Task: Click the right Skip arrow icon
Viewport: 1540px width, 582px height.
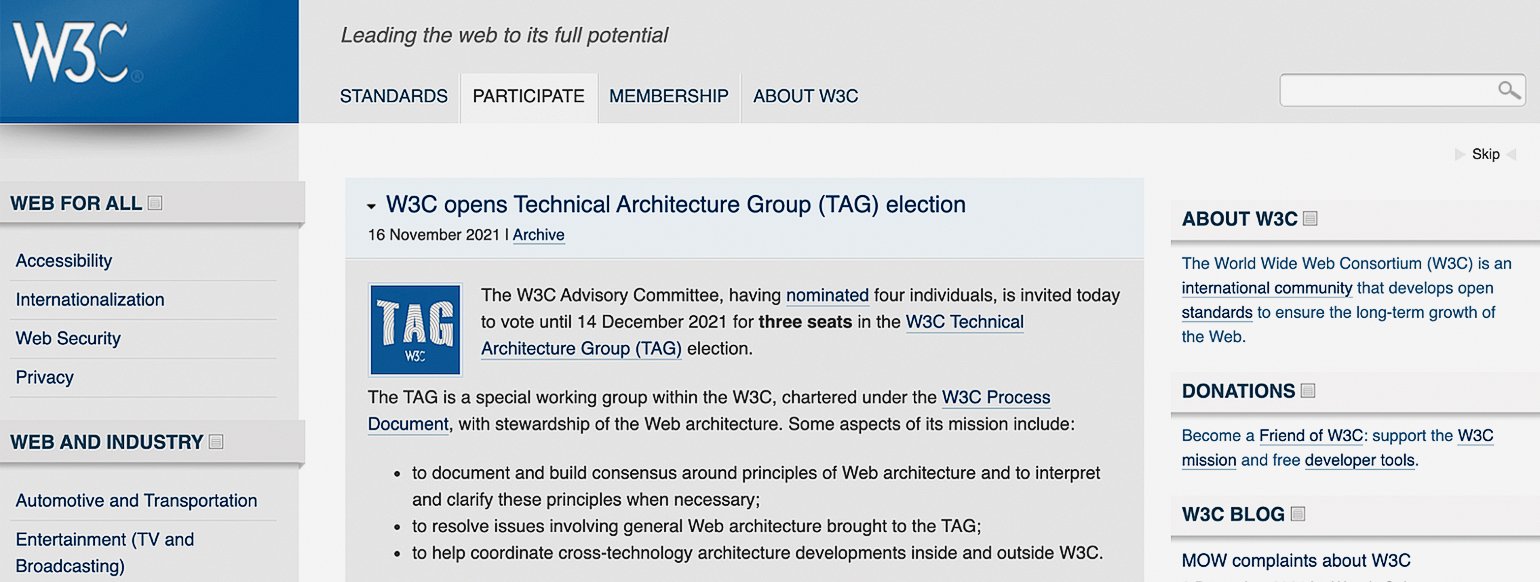Action: [x=1511, y=154]
